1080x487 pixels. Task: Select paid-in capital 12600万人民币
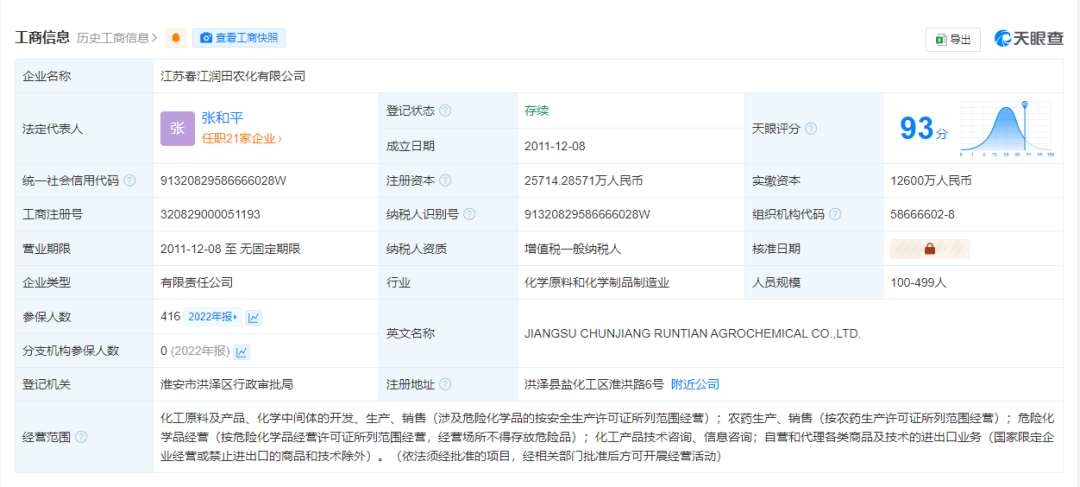click(931, 181)
